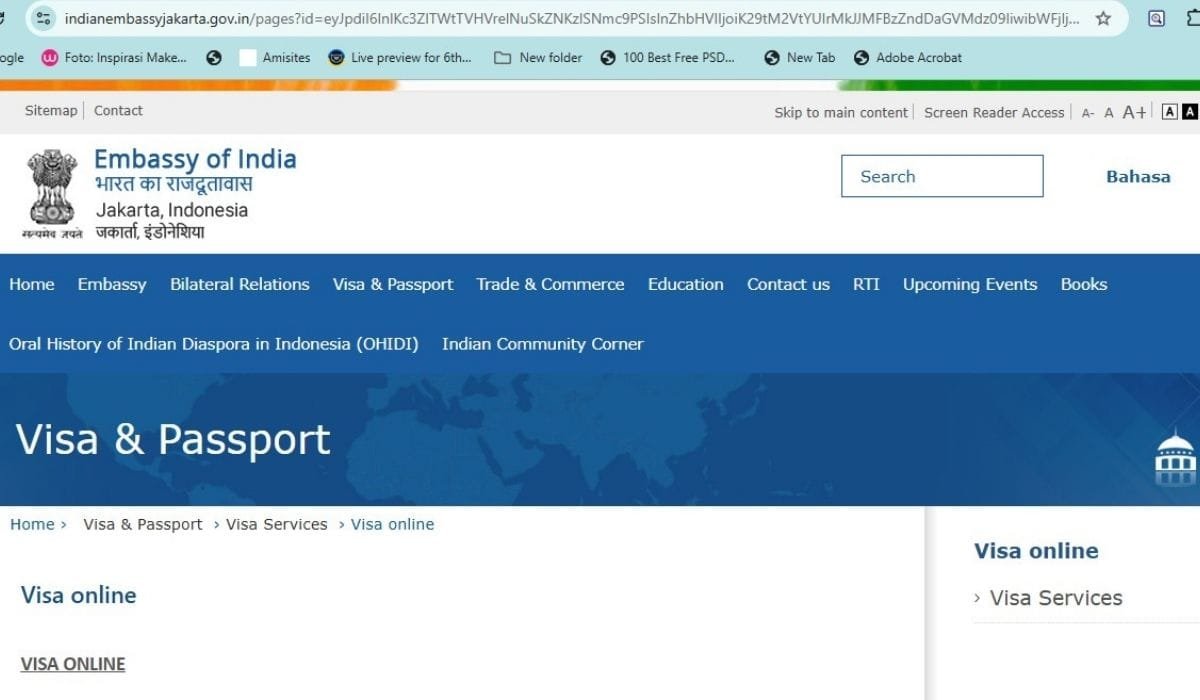Bookmark this page using the star icon

pos(1103,18)
